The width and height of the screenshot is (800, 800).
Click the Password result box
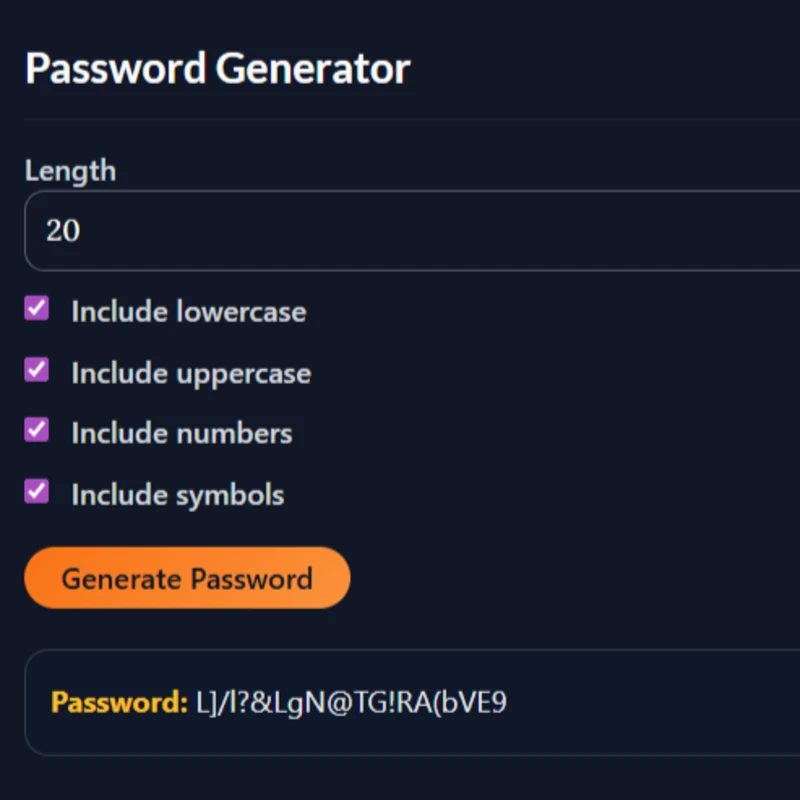point(400,701)
